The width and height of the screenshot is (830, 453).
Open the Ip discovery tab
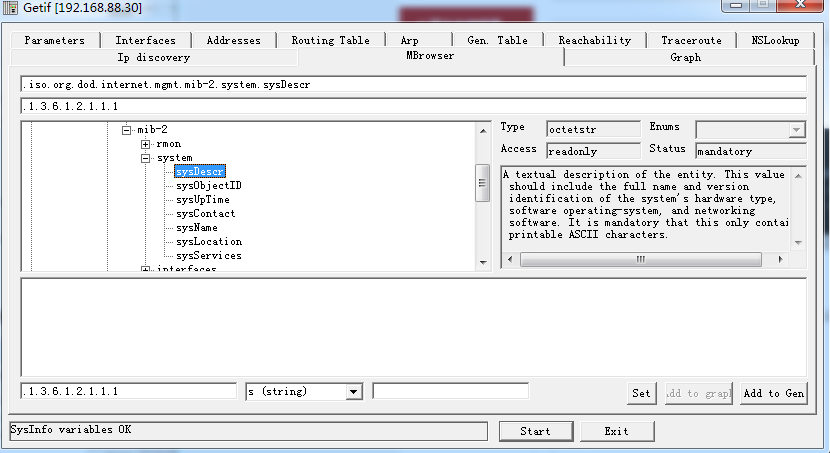pos(154,57)
